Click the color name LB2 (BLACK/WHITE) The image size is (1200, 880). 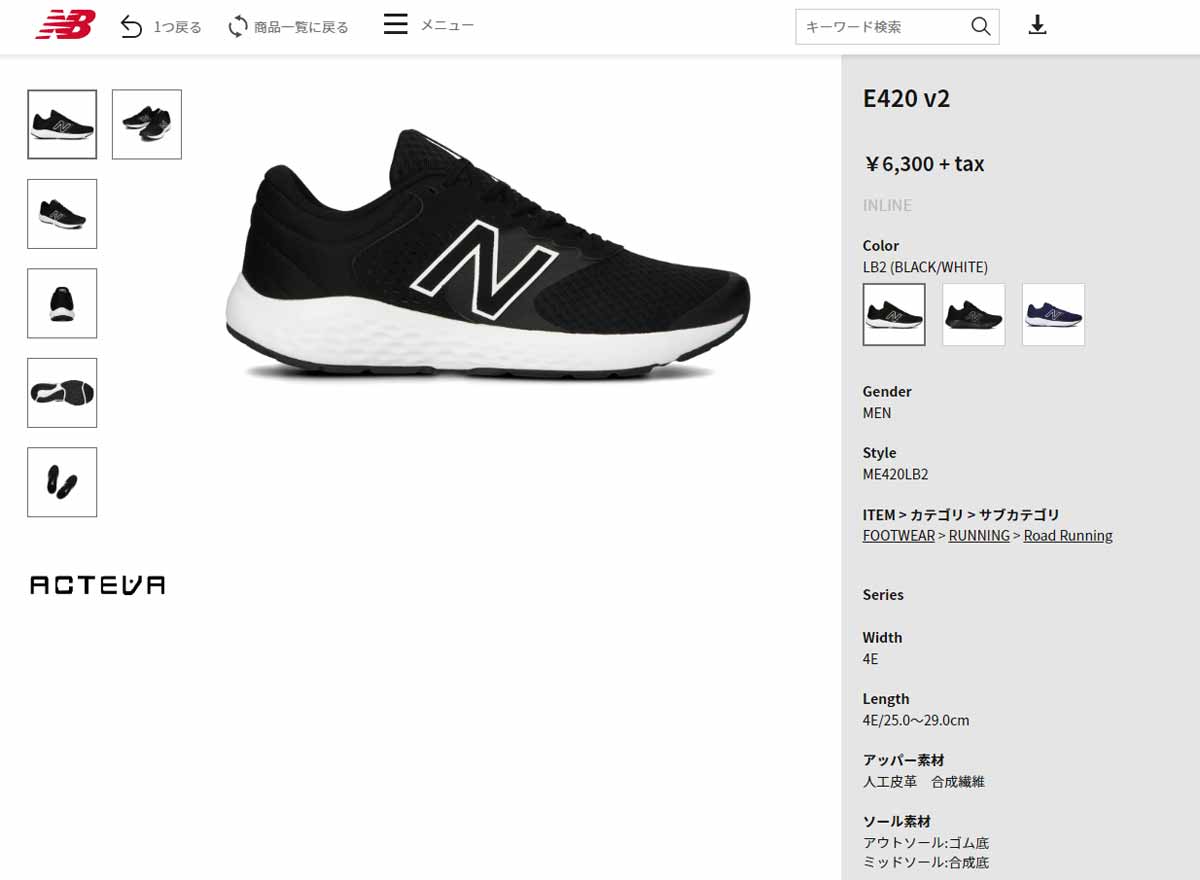pyautogui.click(x=925, y=268)
